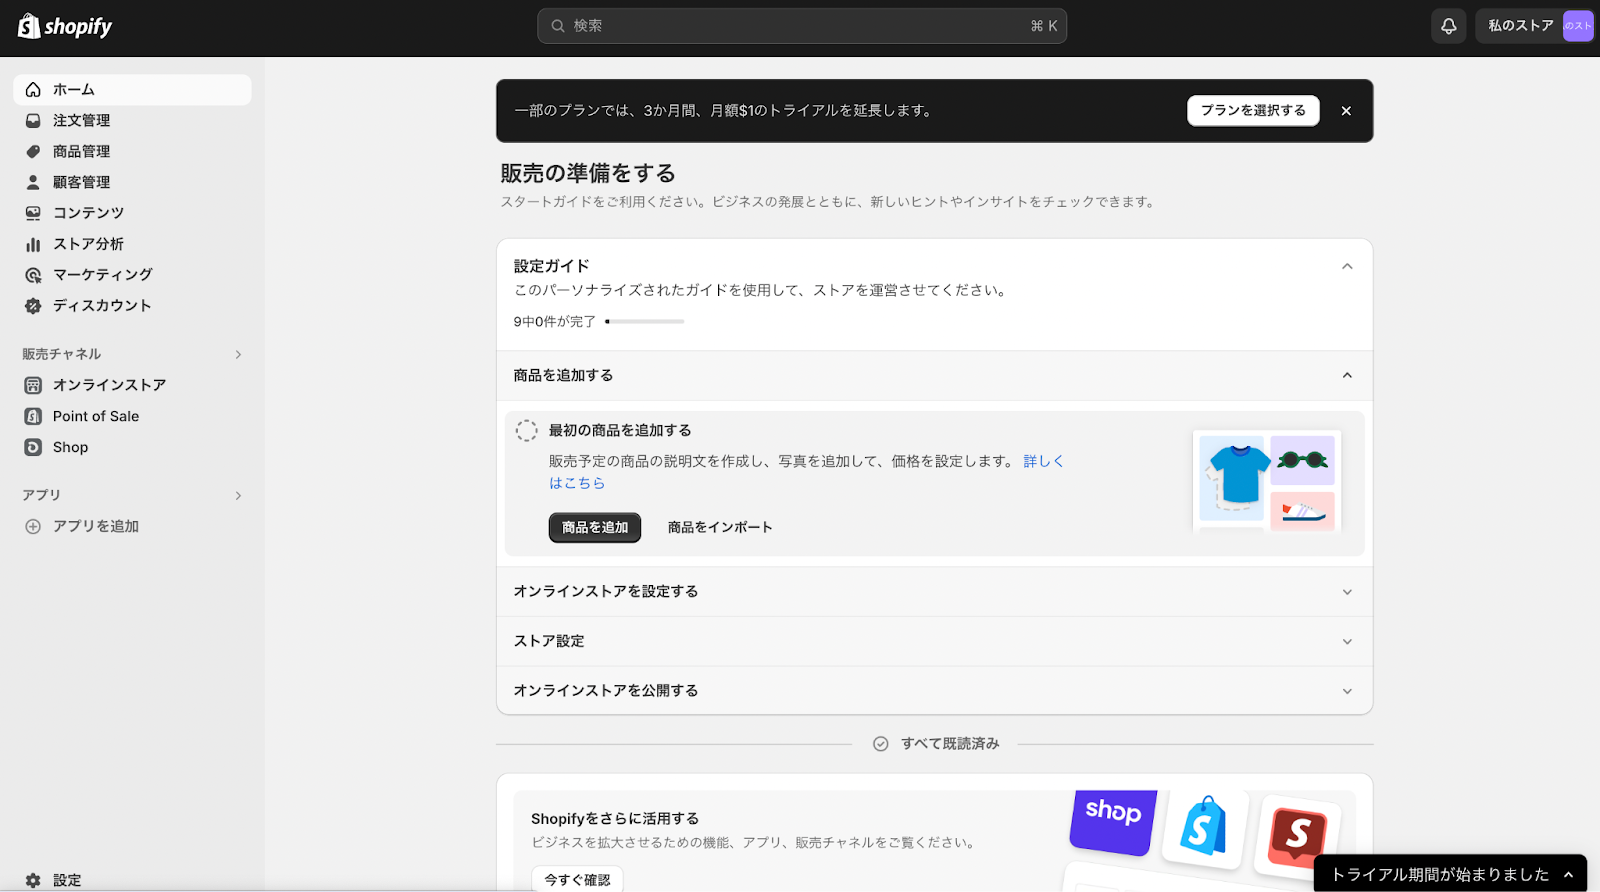Image resolution: width=1600 pixels, height=892 pixels.
Task: Expand the オンラインストアを設定する section
Action: (x=1347, y=592)
